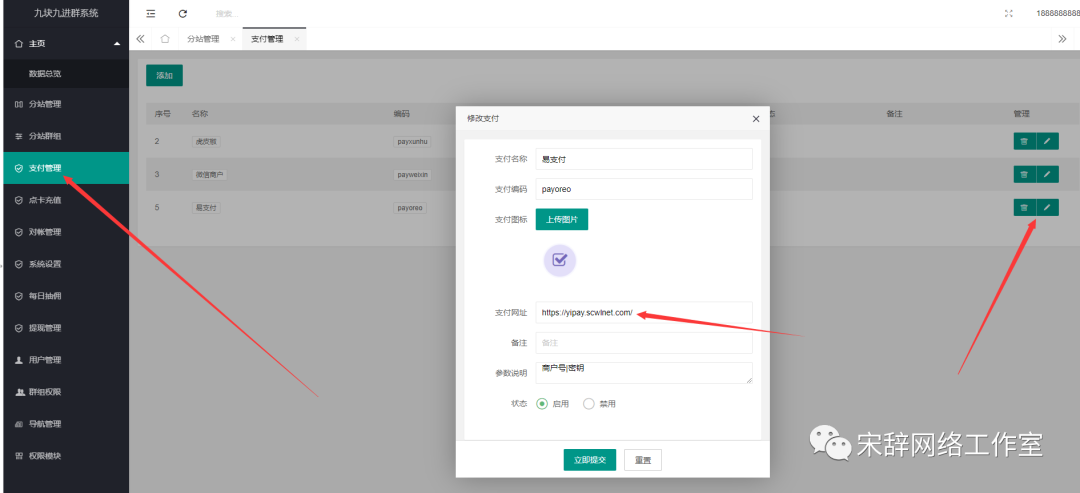This screenshot has height=493, width=1080.
Task: Click the payxunhu code cell
Action: click(x=412, y=142)
